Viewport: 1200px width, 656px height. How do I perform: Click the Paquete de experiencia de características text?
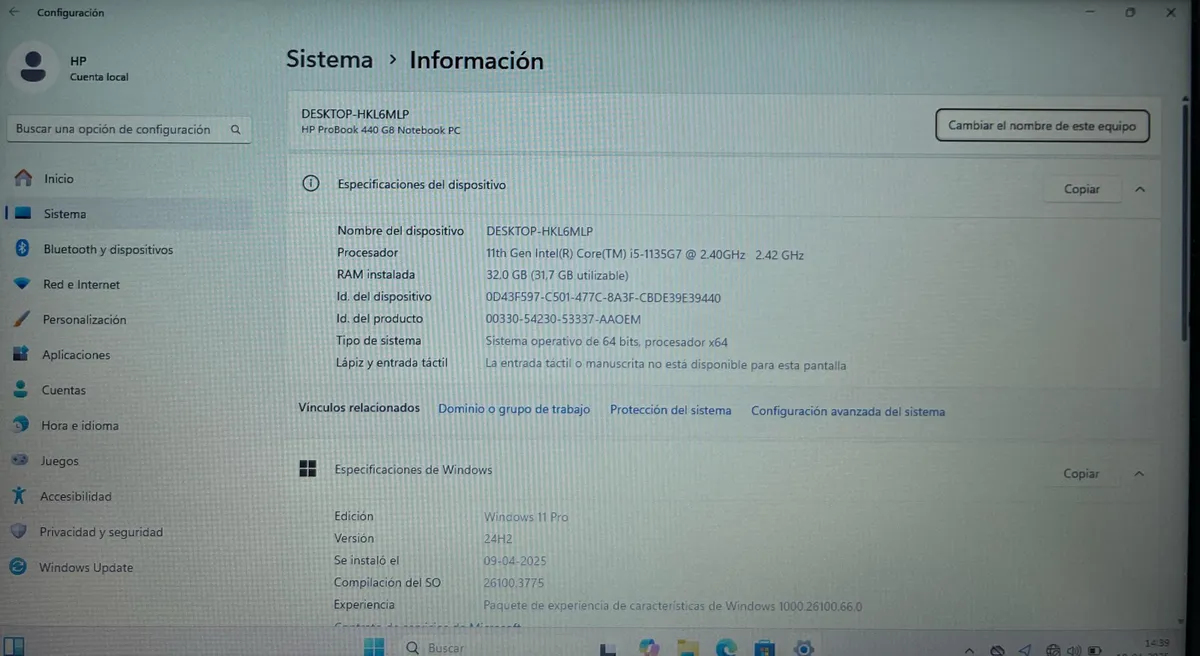pos(673,606)
